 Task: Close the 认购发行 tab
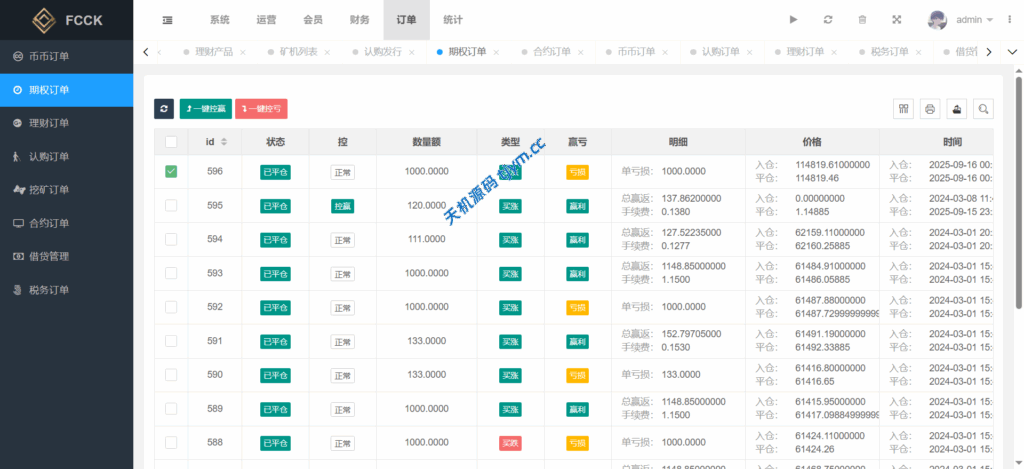pos(411,52)
